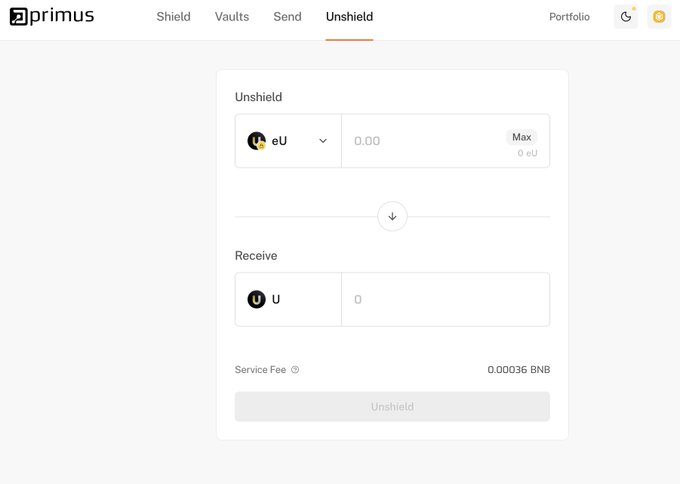Switch to the Vaults tab
This screenshot has width=680, height=484.
coord(232,16)
